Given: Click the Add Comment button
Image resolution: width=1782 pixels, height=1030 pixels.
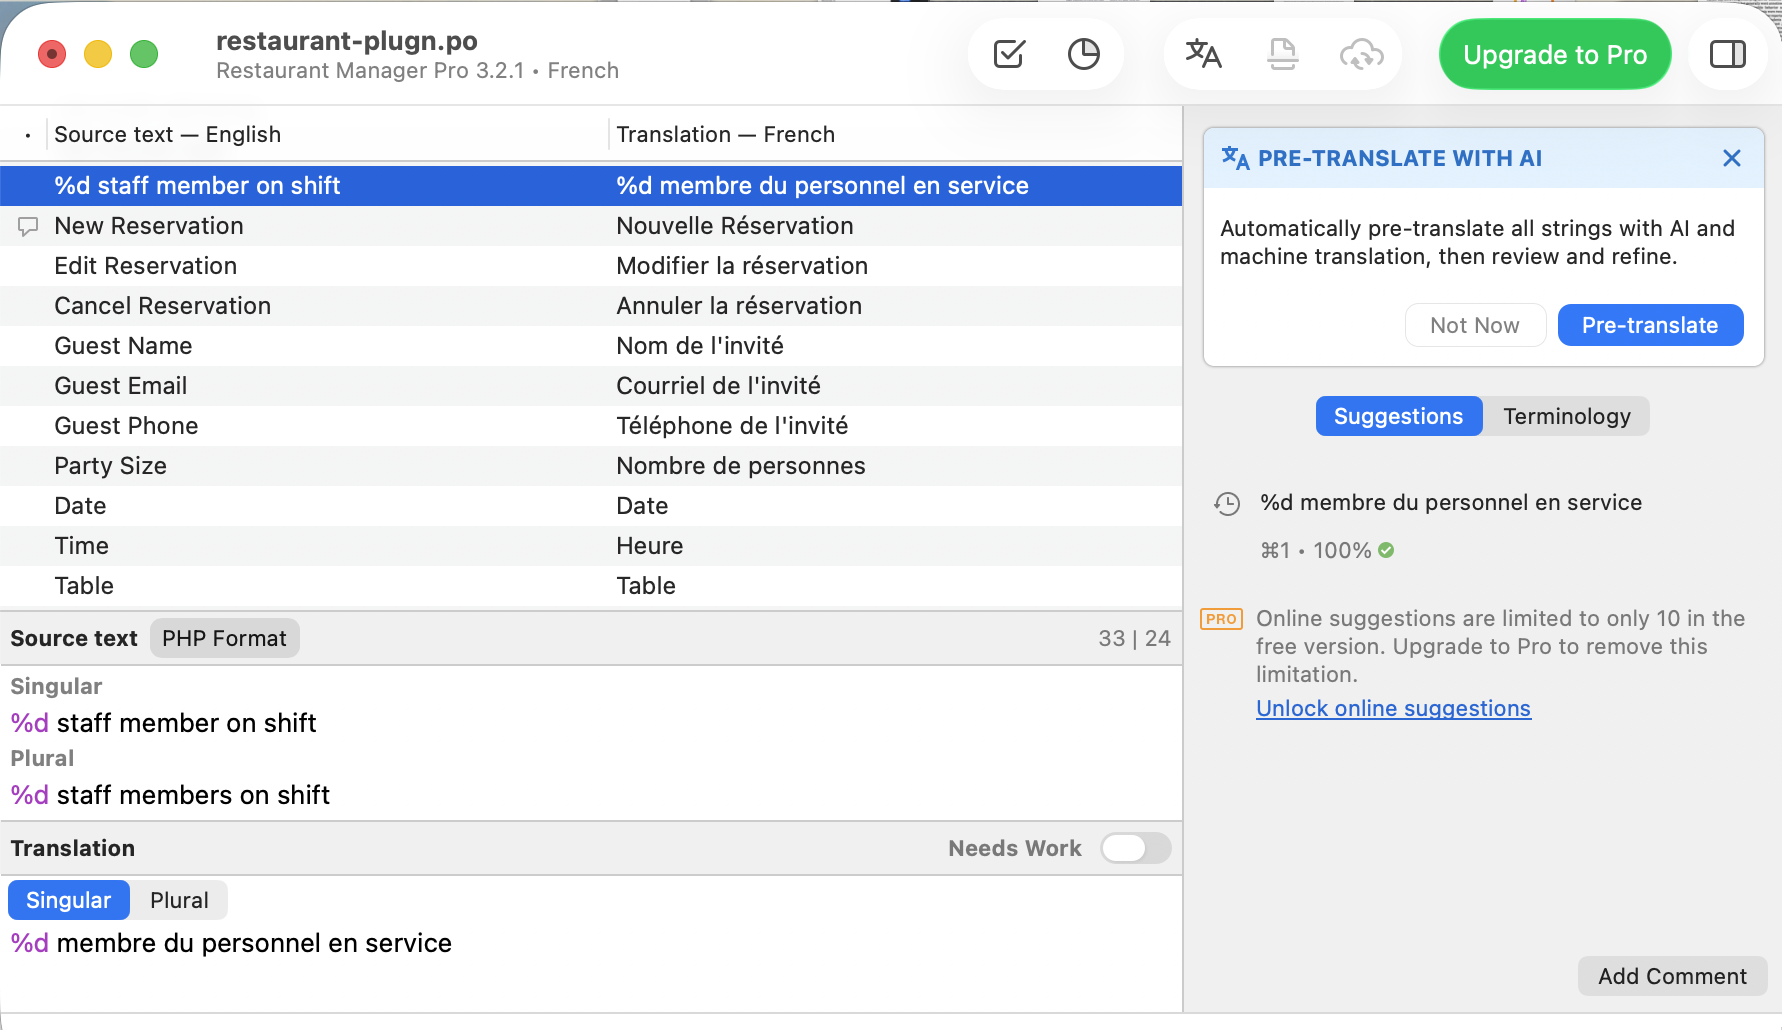Looking at the screenshot, I should (x=1672, y=976).
